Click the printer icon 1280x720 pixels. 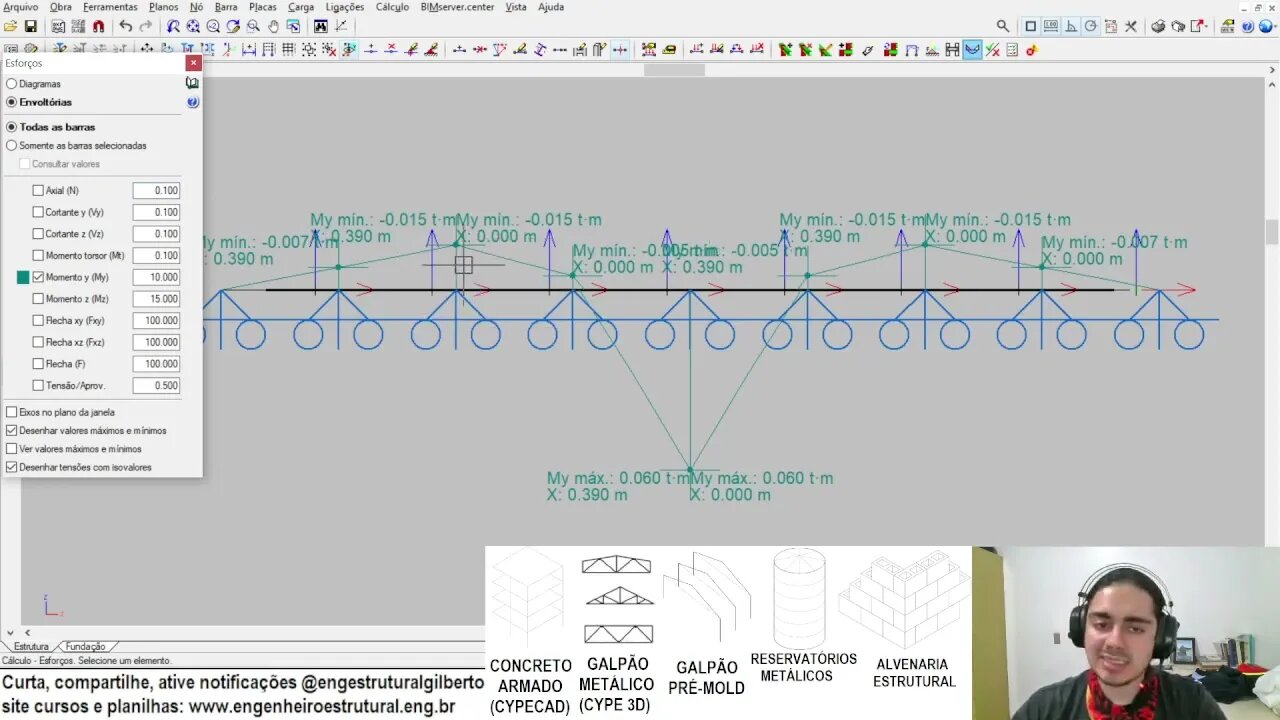[x=1157, y=26]
